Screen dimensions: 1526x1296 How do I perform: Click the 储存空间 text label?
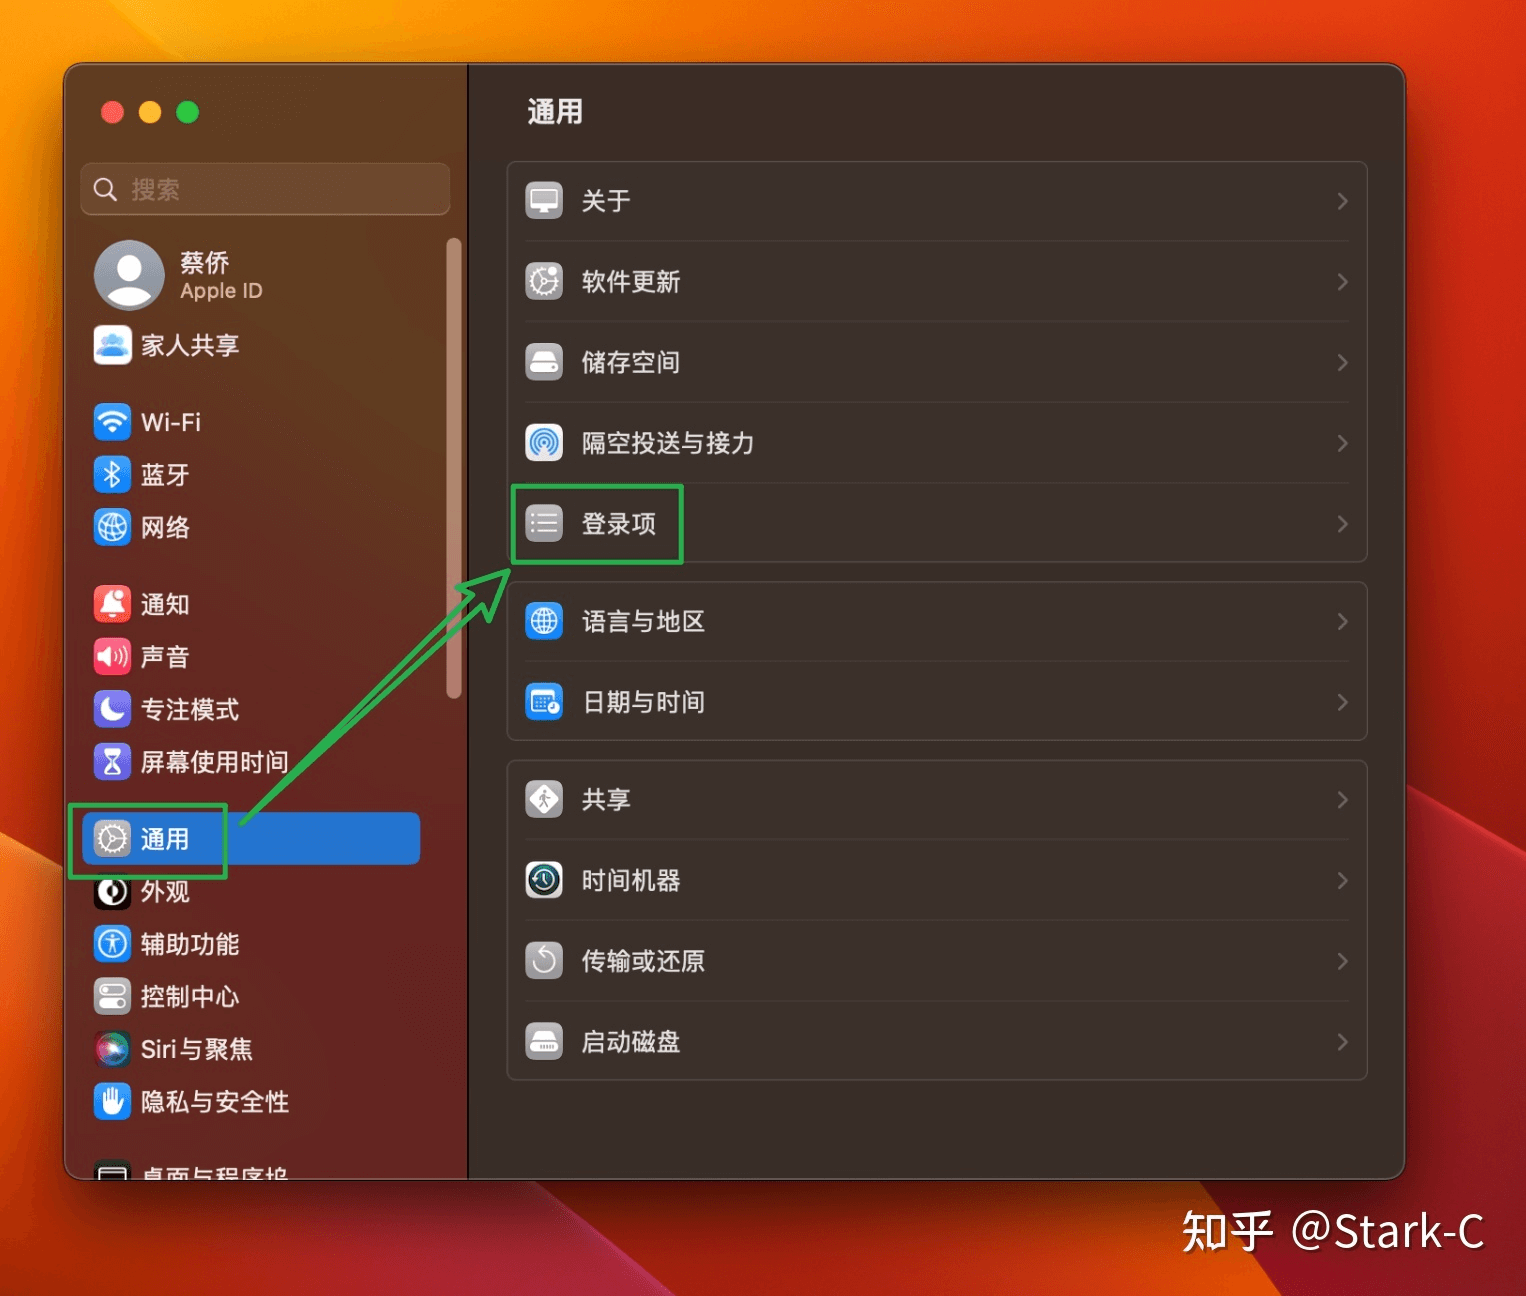631,362
